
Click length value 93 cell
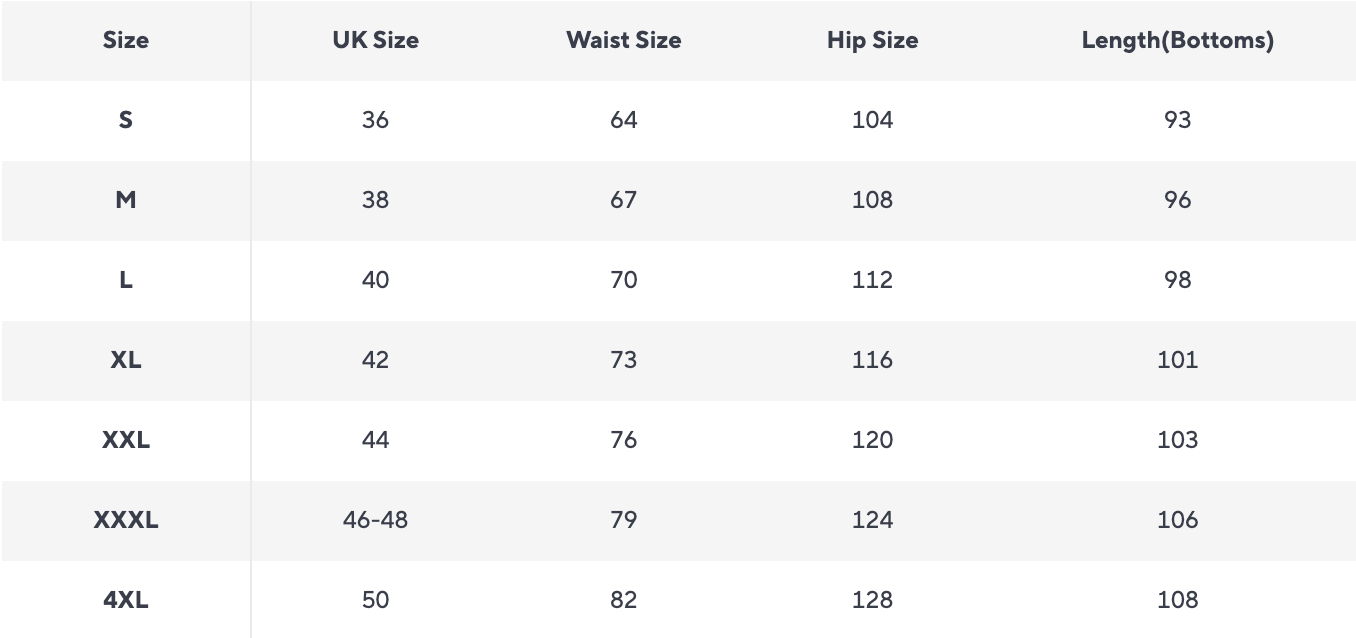point(1177,120)
